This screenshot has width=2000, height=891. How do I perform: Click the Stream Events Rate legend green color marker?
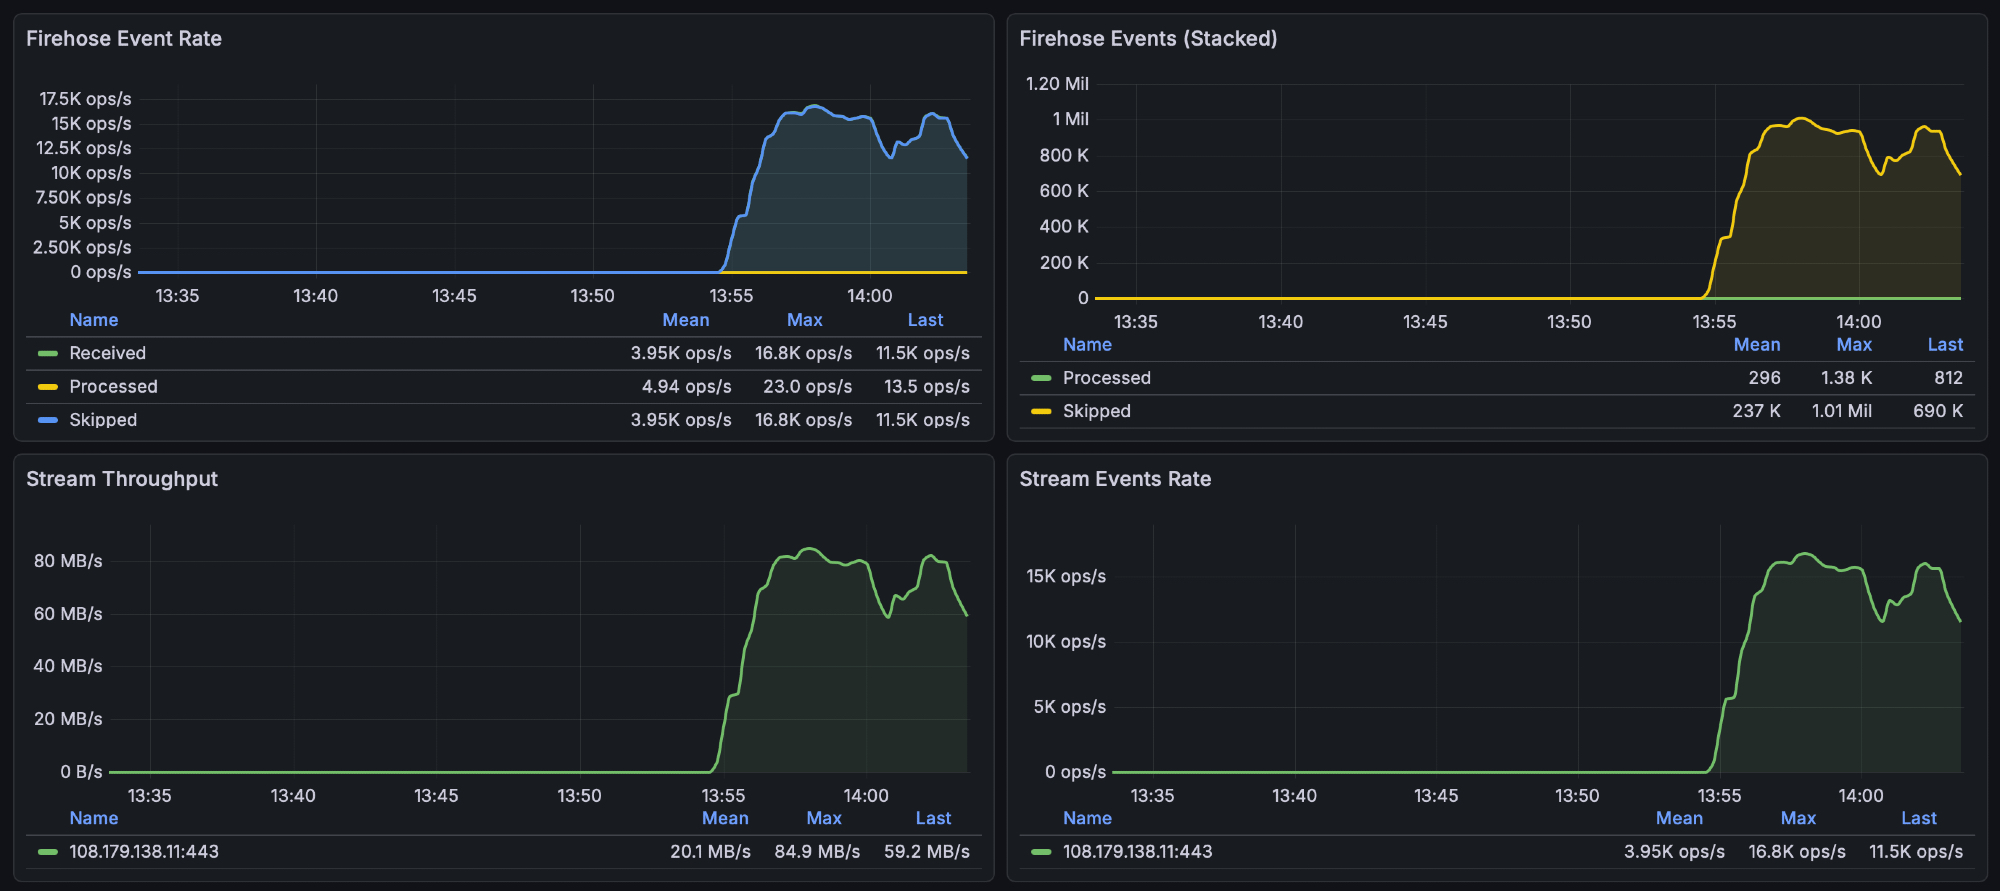(1041, 852)
